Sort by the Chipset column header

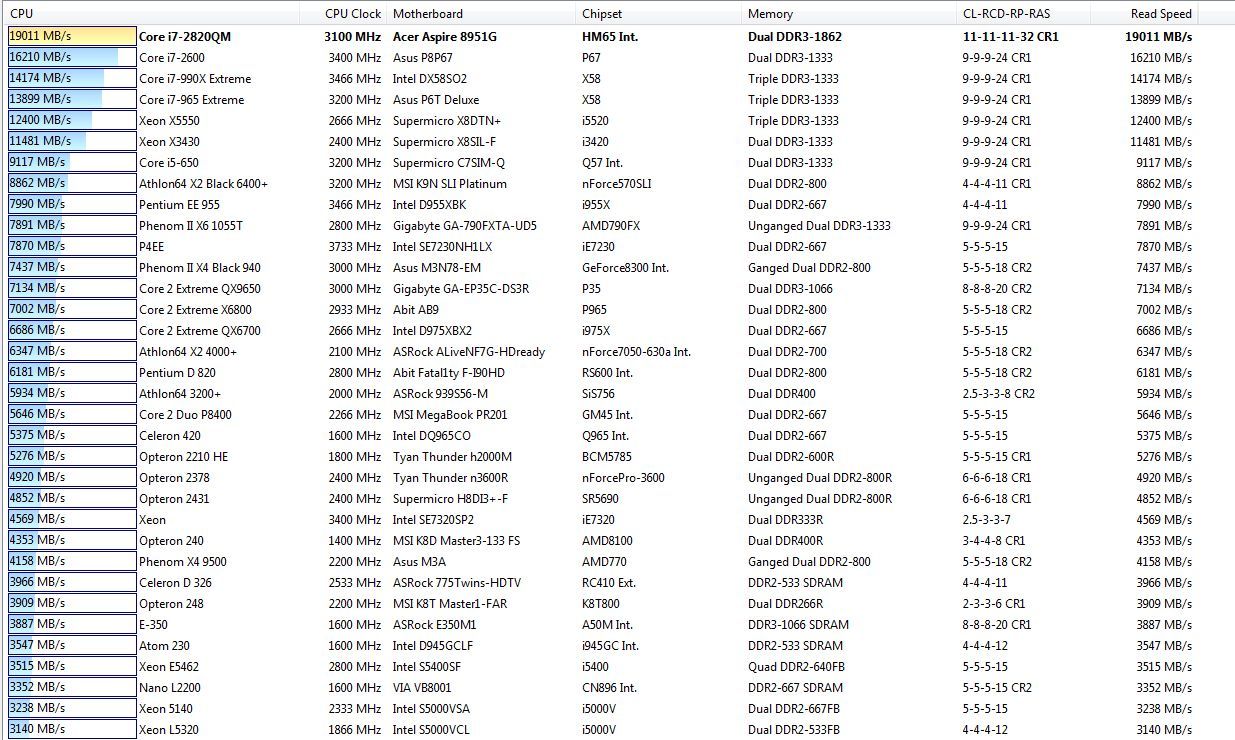[658, 13]
